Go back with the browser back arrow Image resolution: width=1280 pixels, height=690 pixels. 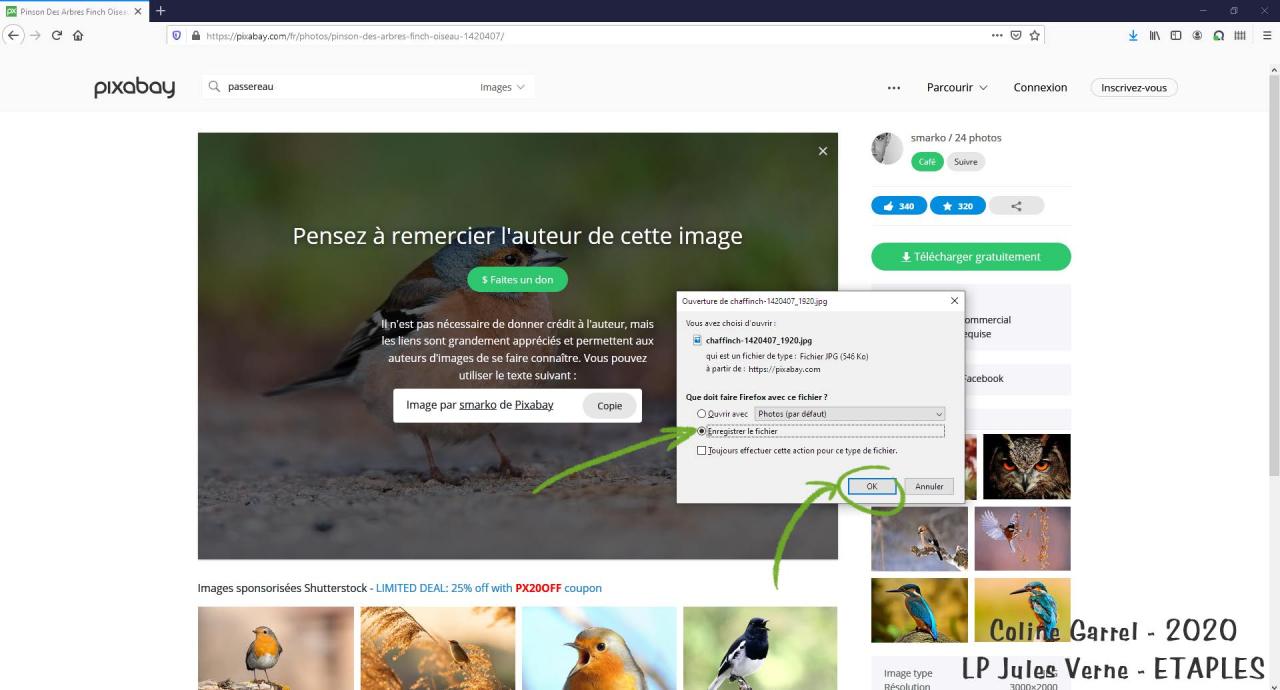point(13,35)
